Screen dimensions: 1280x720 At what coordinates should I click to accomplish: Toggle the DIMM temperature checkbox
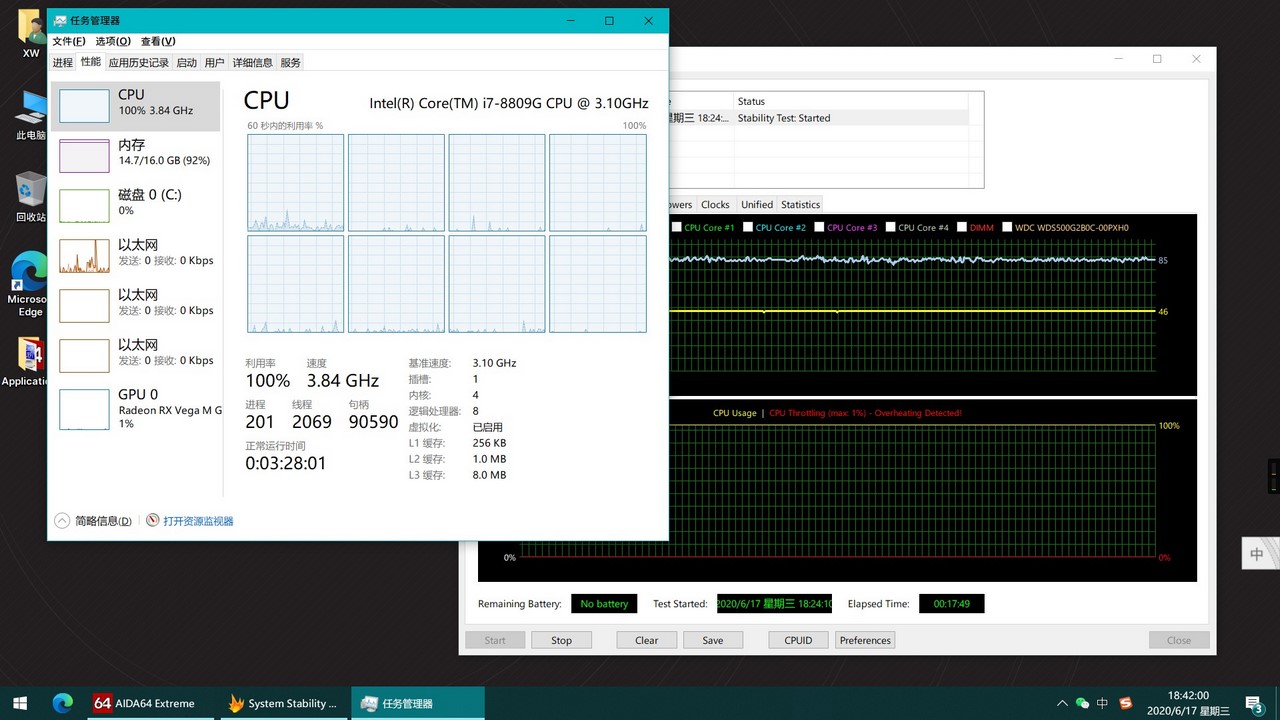(962, 228)
